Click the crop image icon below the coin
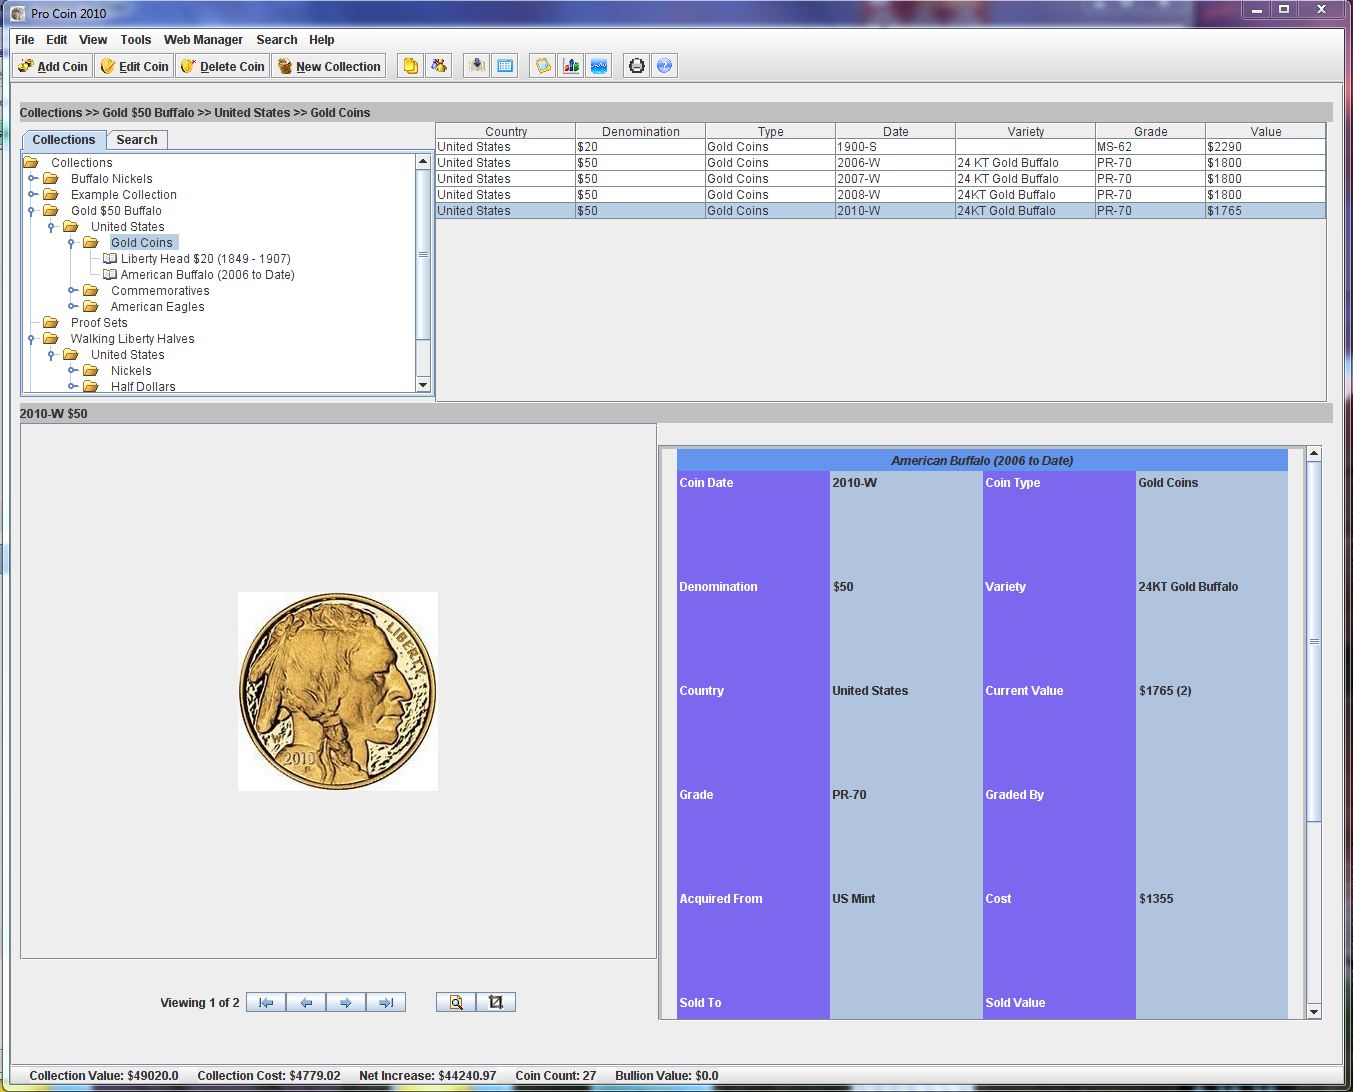 [x=496, y=1002]
